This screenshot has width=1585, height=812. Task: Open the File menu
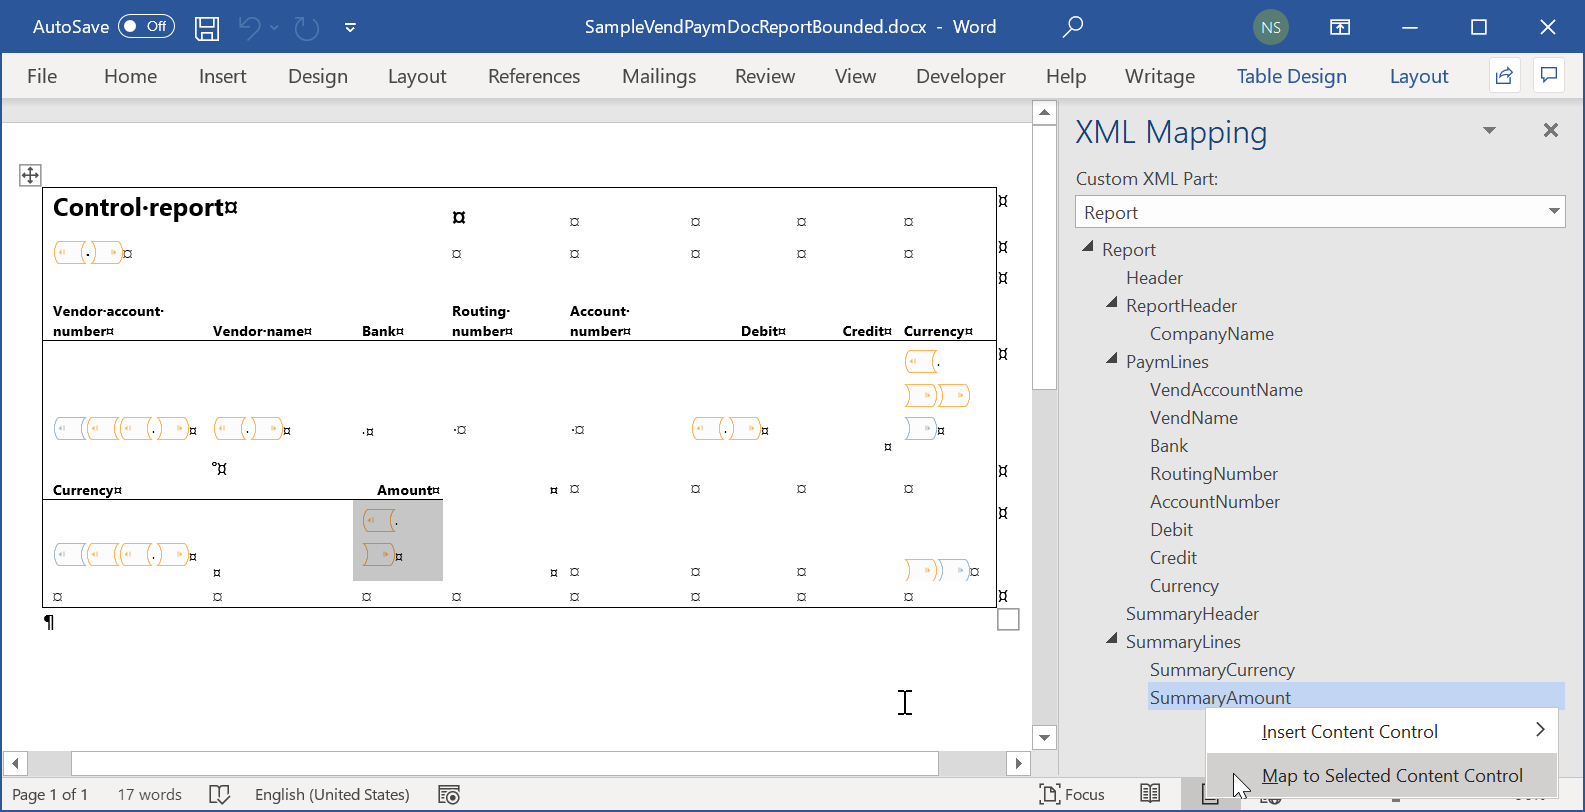(42, 76)
